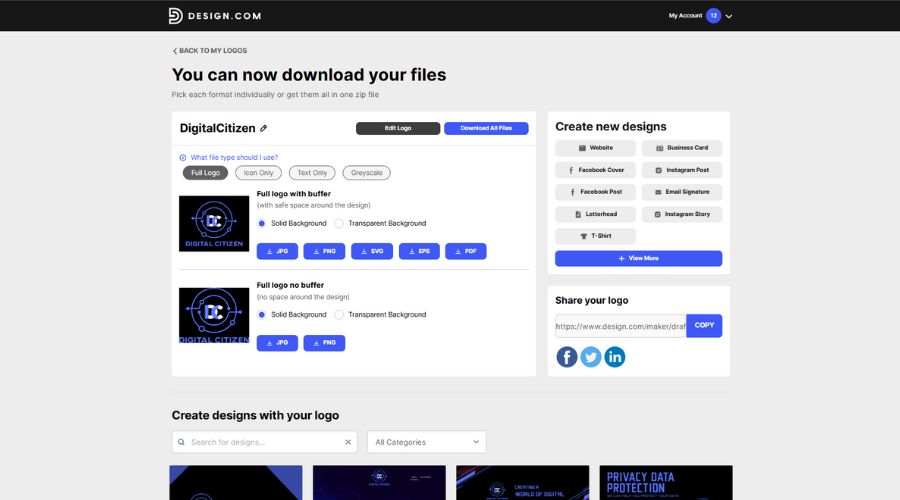This screenshot has height=500, width=900.
Task: Click the My Account text
Action: click(685, 15)
